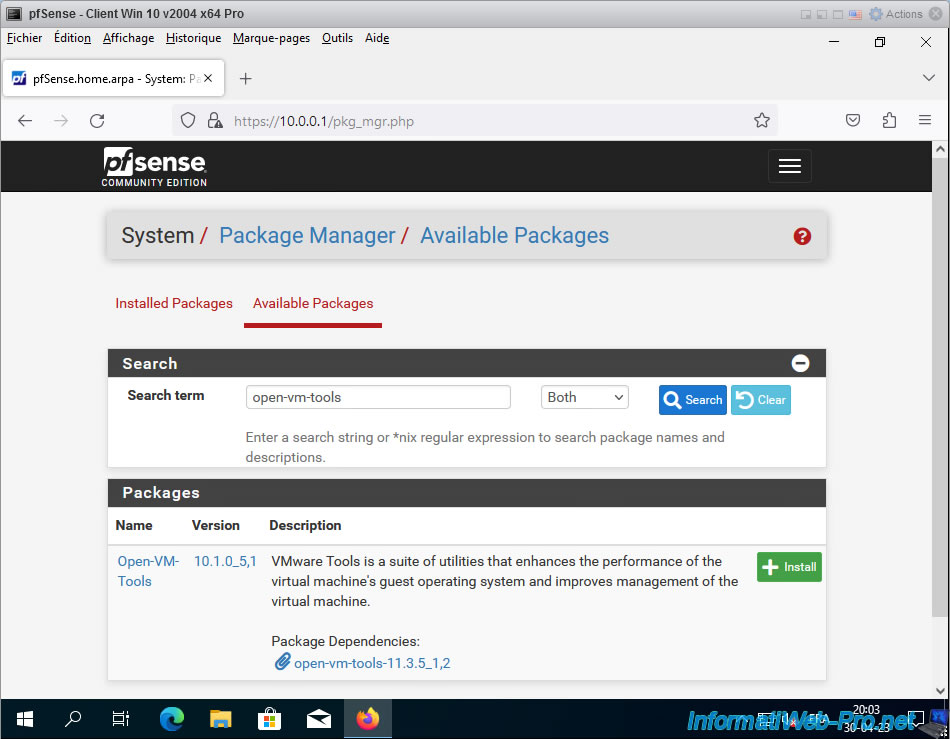The width and height of the screenshot is (950, 739).
Task: Install the Open-VM-Tools package
Action: tap(789, 567)
